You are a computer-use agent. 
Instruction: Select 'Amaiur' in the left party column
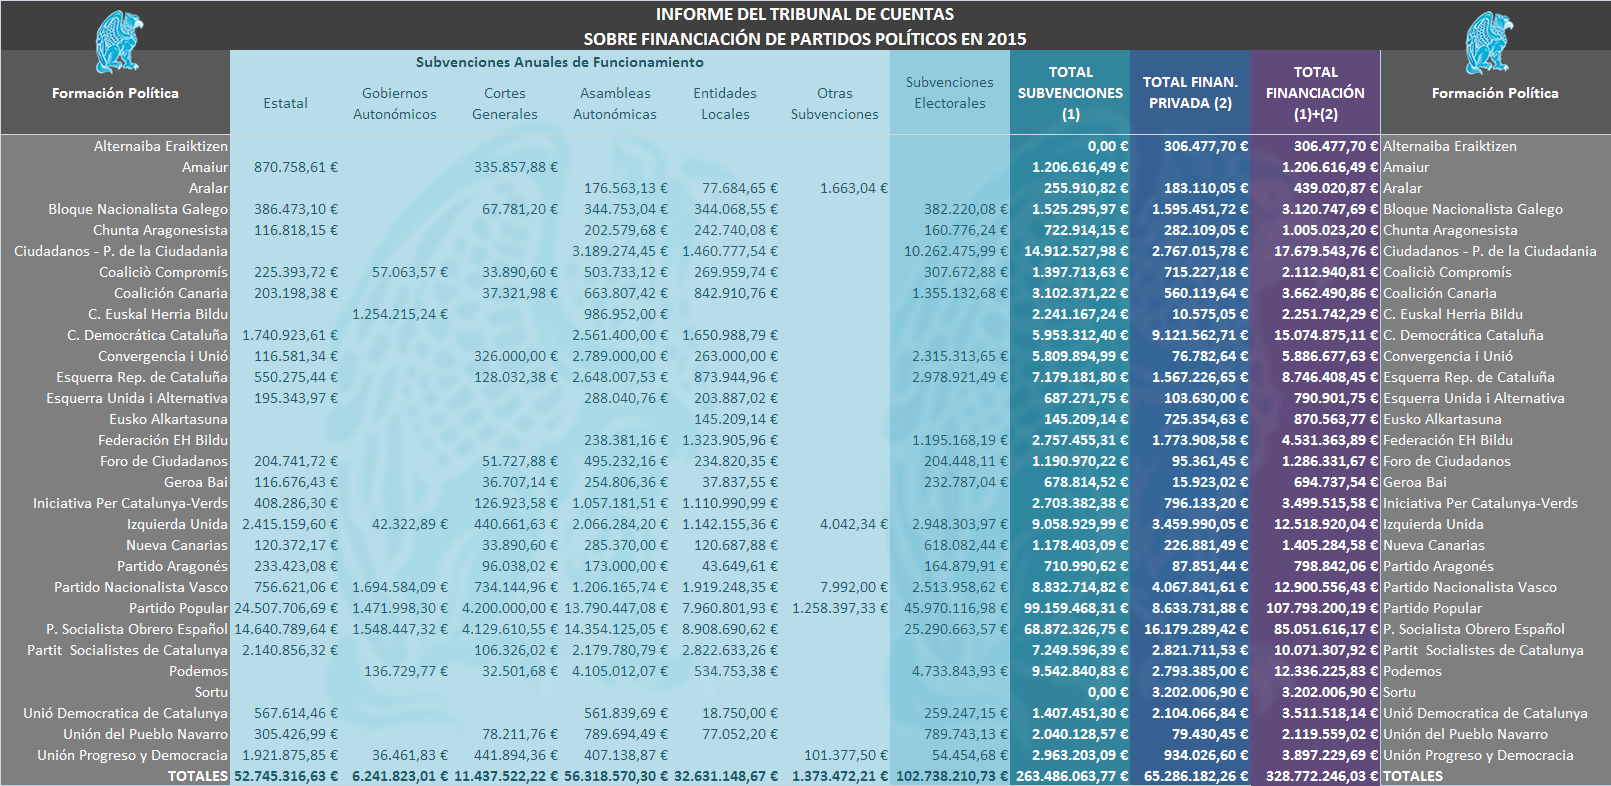click(205, 167)
